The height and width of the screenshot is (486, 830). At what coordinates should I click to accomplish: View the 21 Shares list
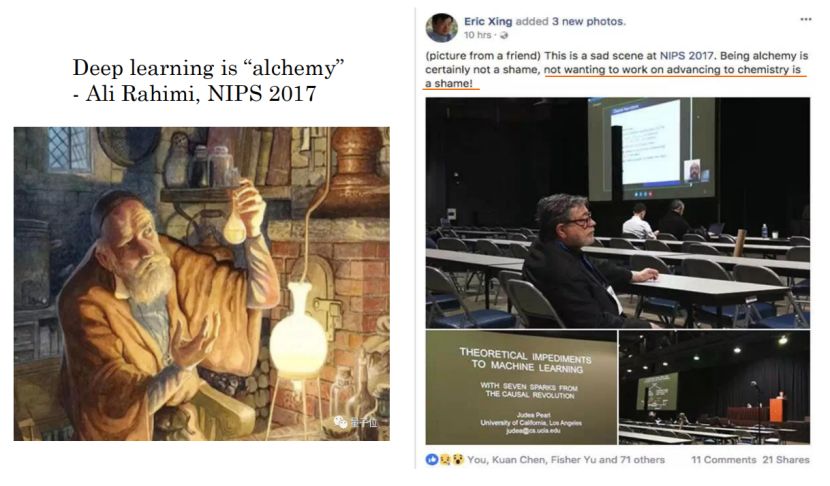[786, 460]
